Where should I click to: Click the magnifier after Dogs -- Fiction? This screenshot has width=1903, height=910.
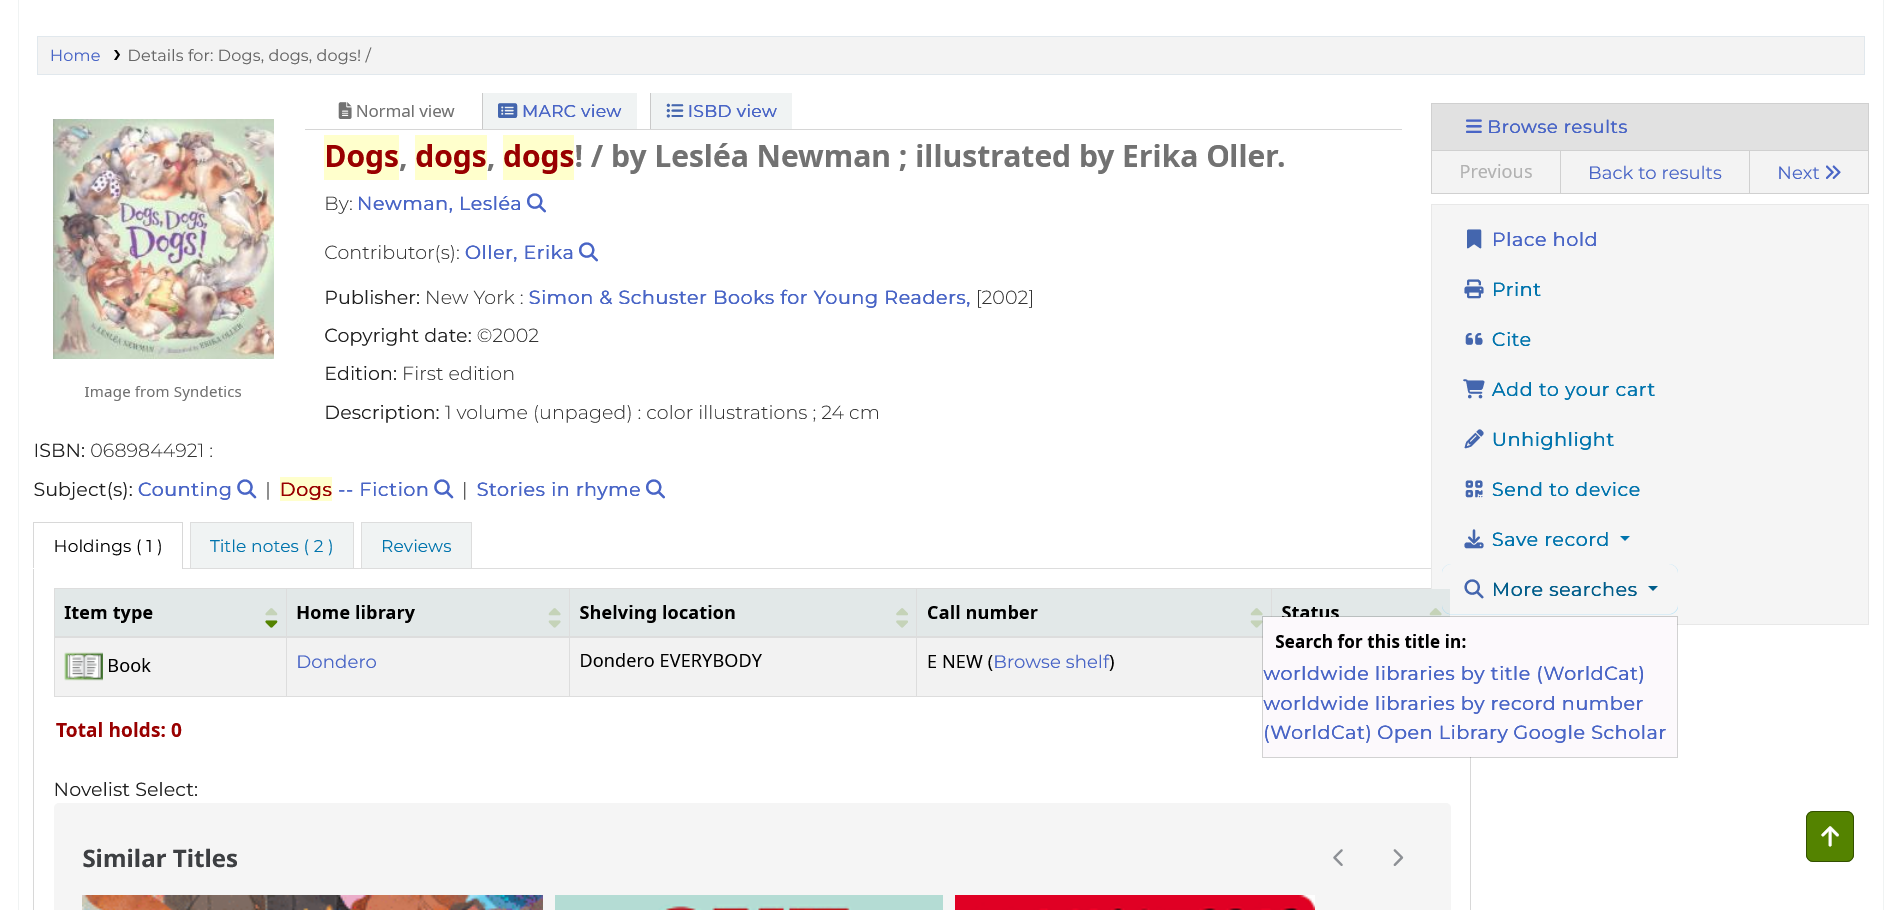coord(443,489)
